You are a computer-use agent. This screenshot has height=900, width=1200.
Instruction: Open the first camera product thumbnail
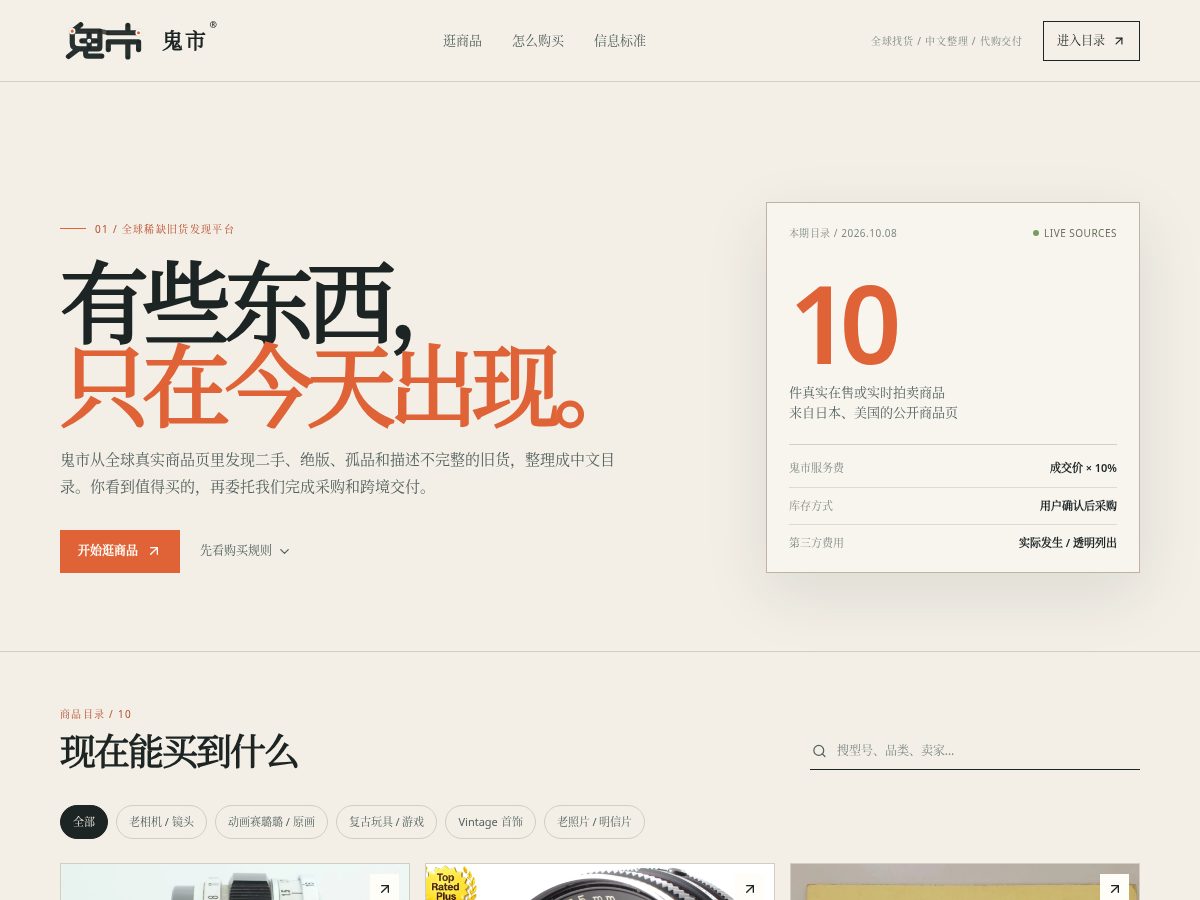click(235, 882)
